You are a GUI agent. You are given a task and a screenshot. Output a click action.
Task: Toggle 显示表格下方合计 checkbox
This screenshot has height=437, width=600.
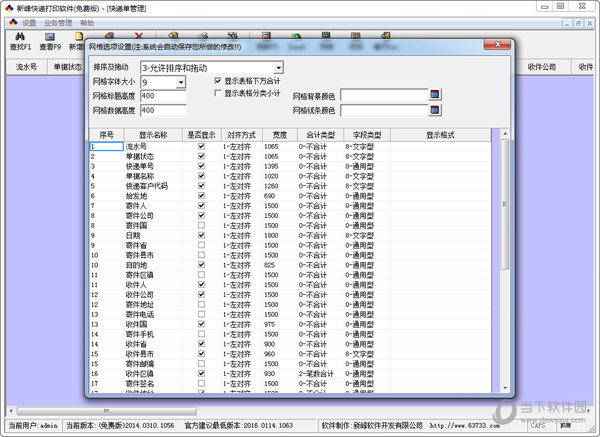tap(218, 81)
